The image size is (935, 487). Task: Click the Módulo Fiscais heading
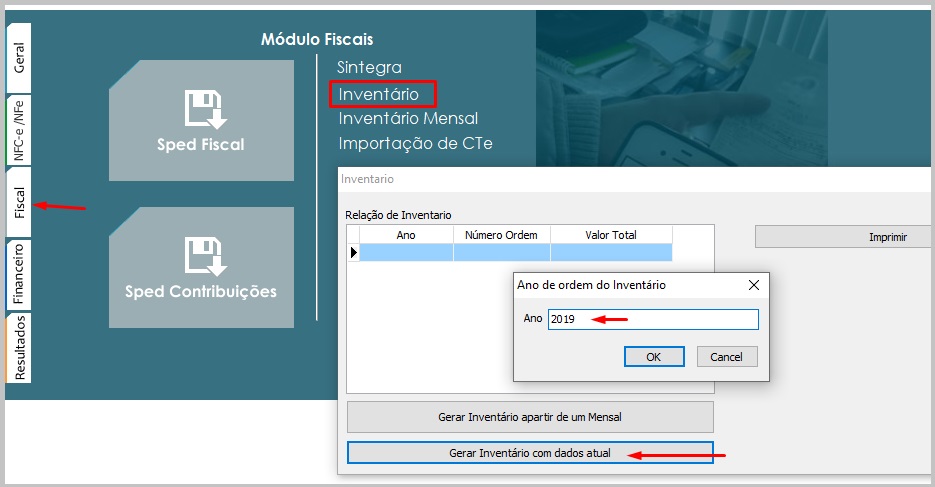(x=317, y=39)
